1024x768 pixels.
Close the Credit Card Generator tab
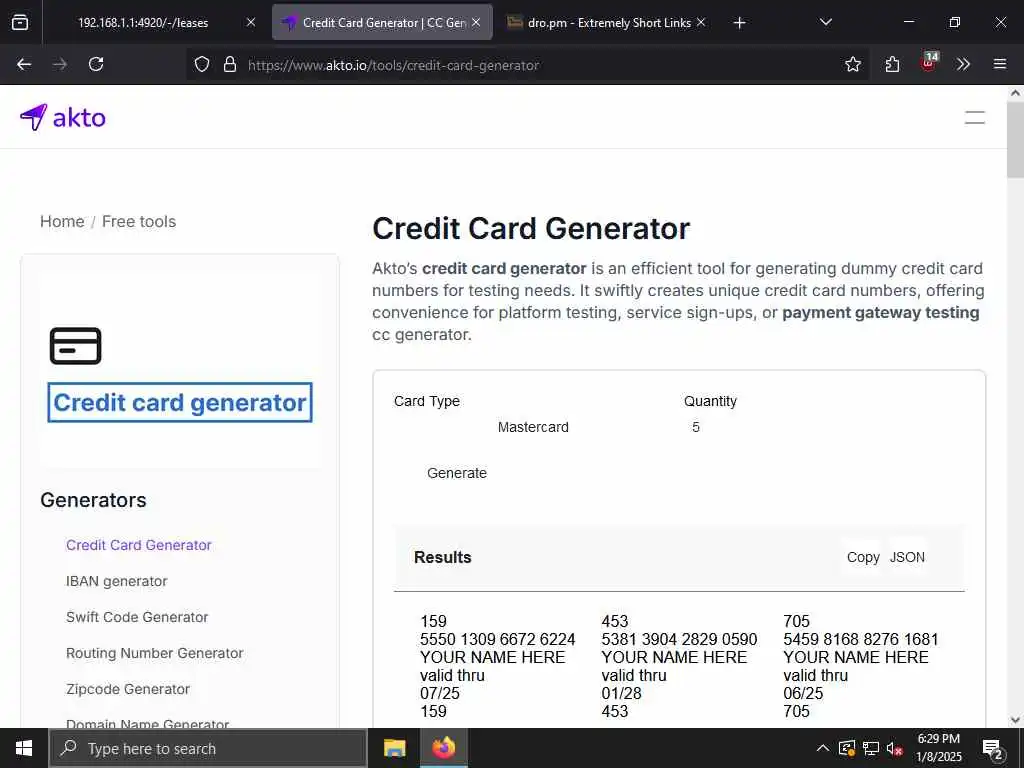tap(476, 22)
